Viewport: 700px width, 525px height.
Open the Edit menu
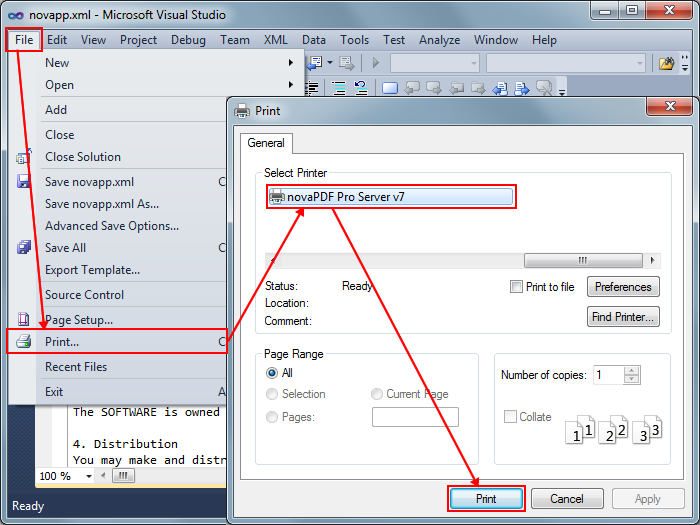coord(57,40)
